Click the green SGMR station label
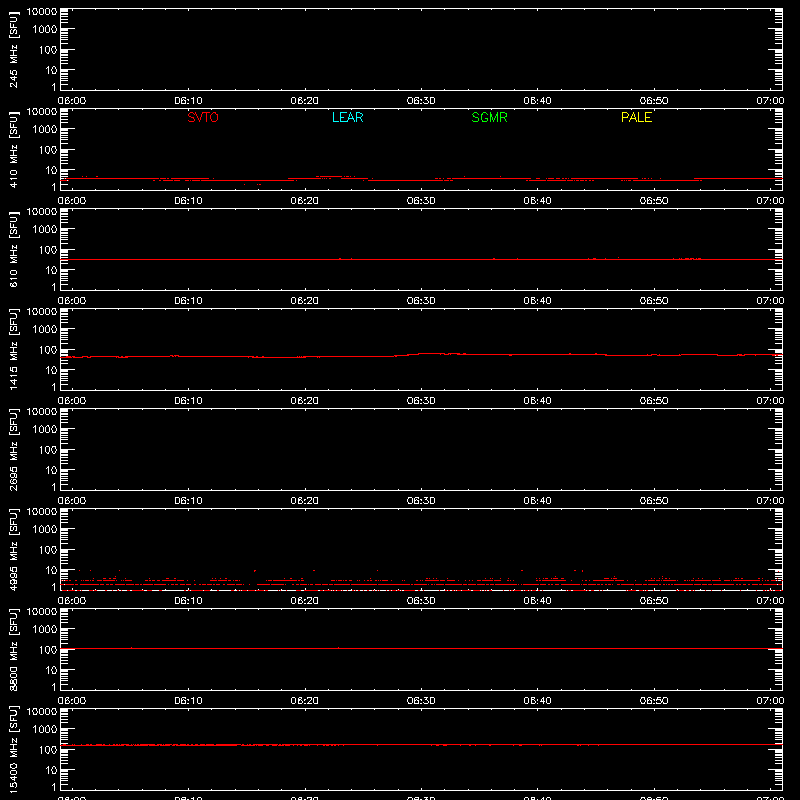 pos(489,117)
